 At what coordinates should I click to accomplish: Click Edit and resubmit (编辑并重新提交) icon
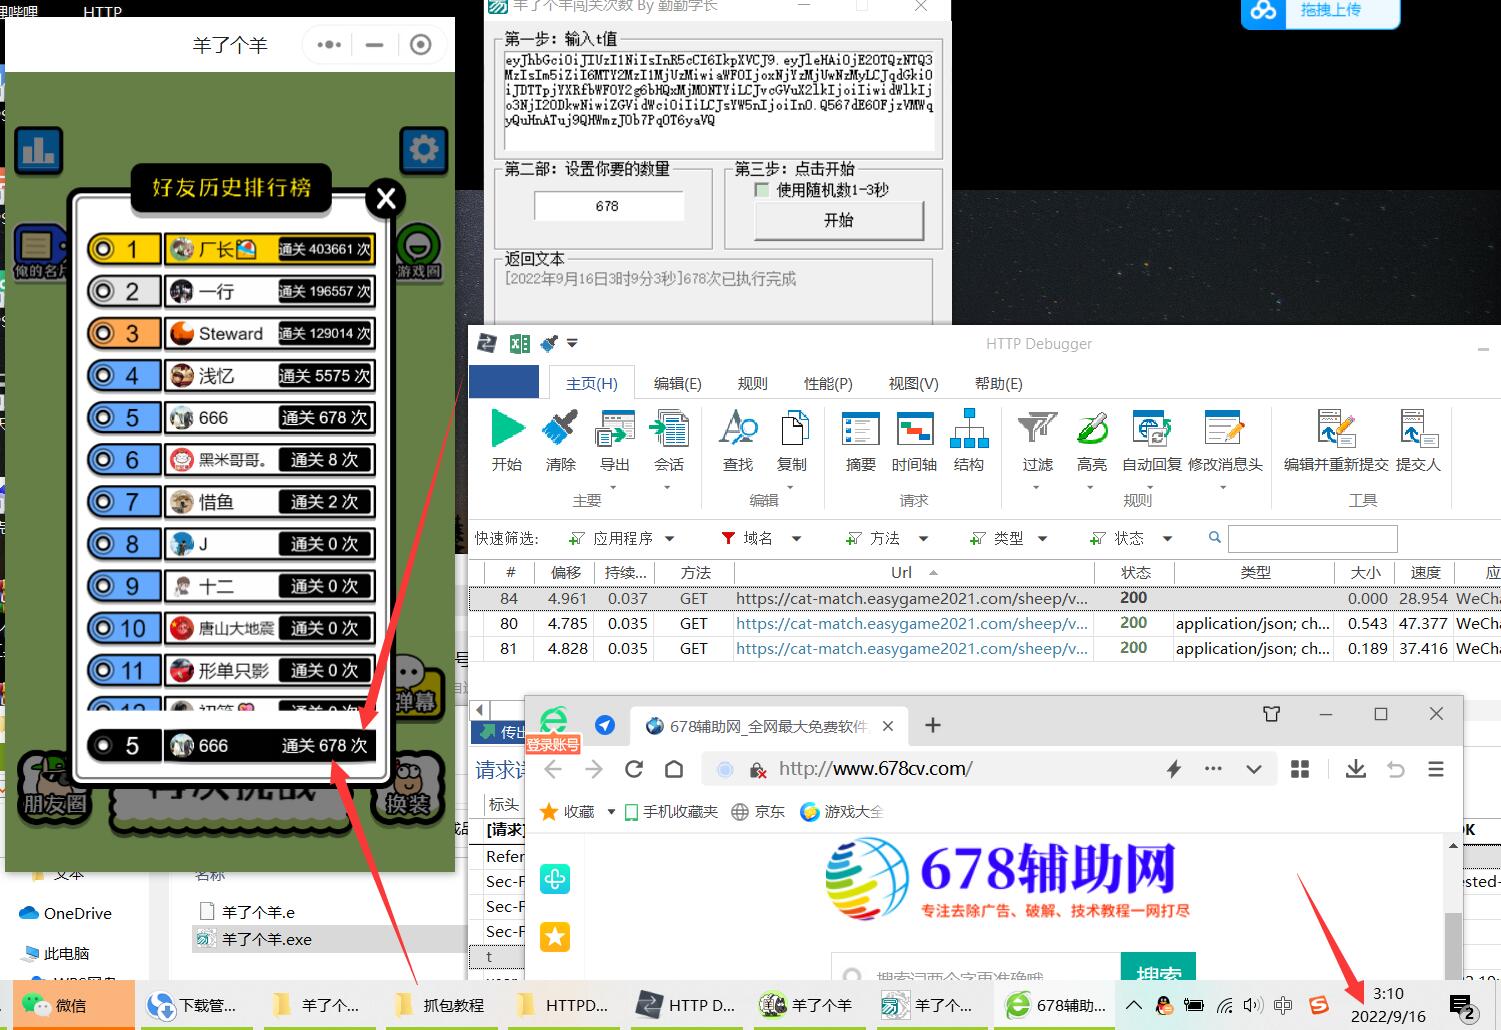1336,428
